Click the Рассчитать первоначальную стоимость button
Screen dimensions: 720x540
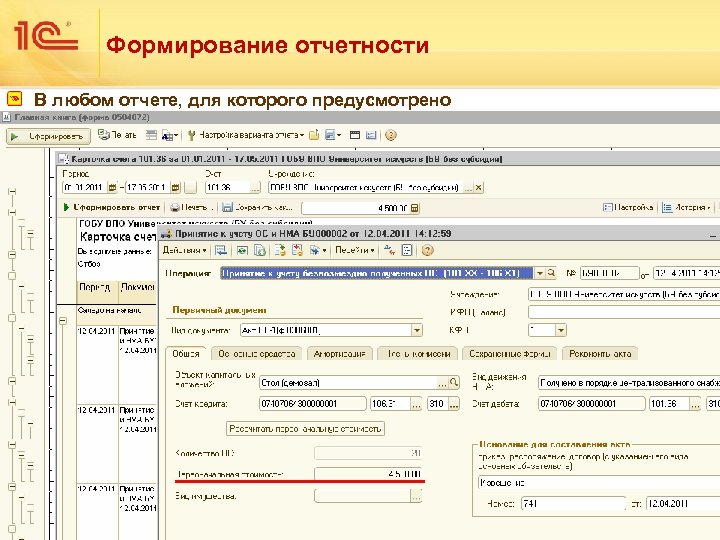point(305,428)
